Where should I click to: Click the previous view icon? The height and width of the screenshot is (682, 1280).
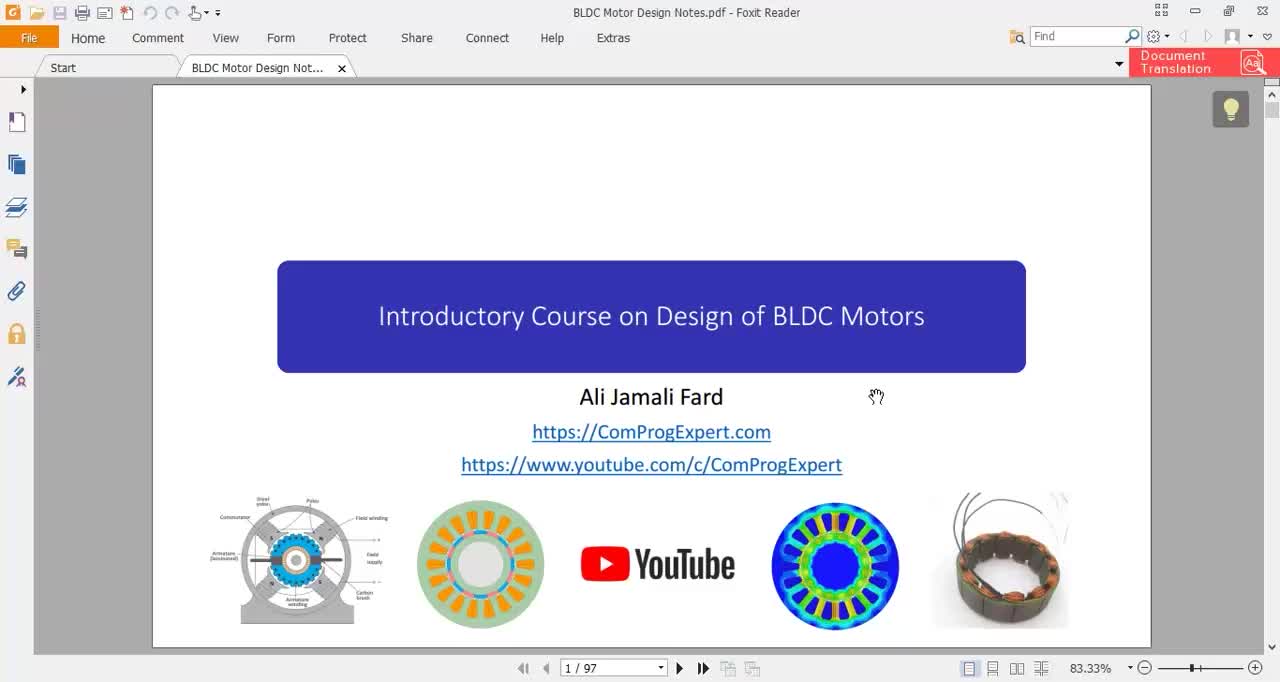[728, 668]
